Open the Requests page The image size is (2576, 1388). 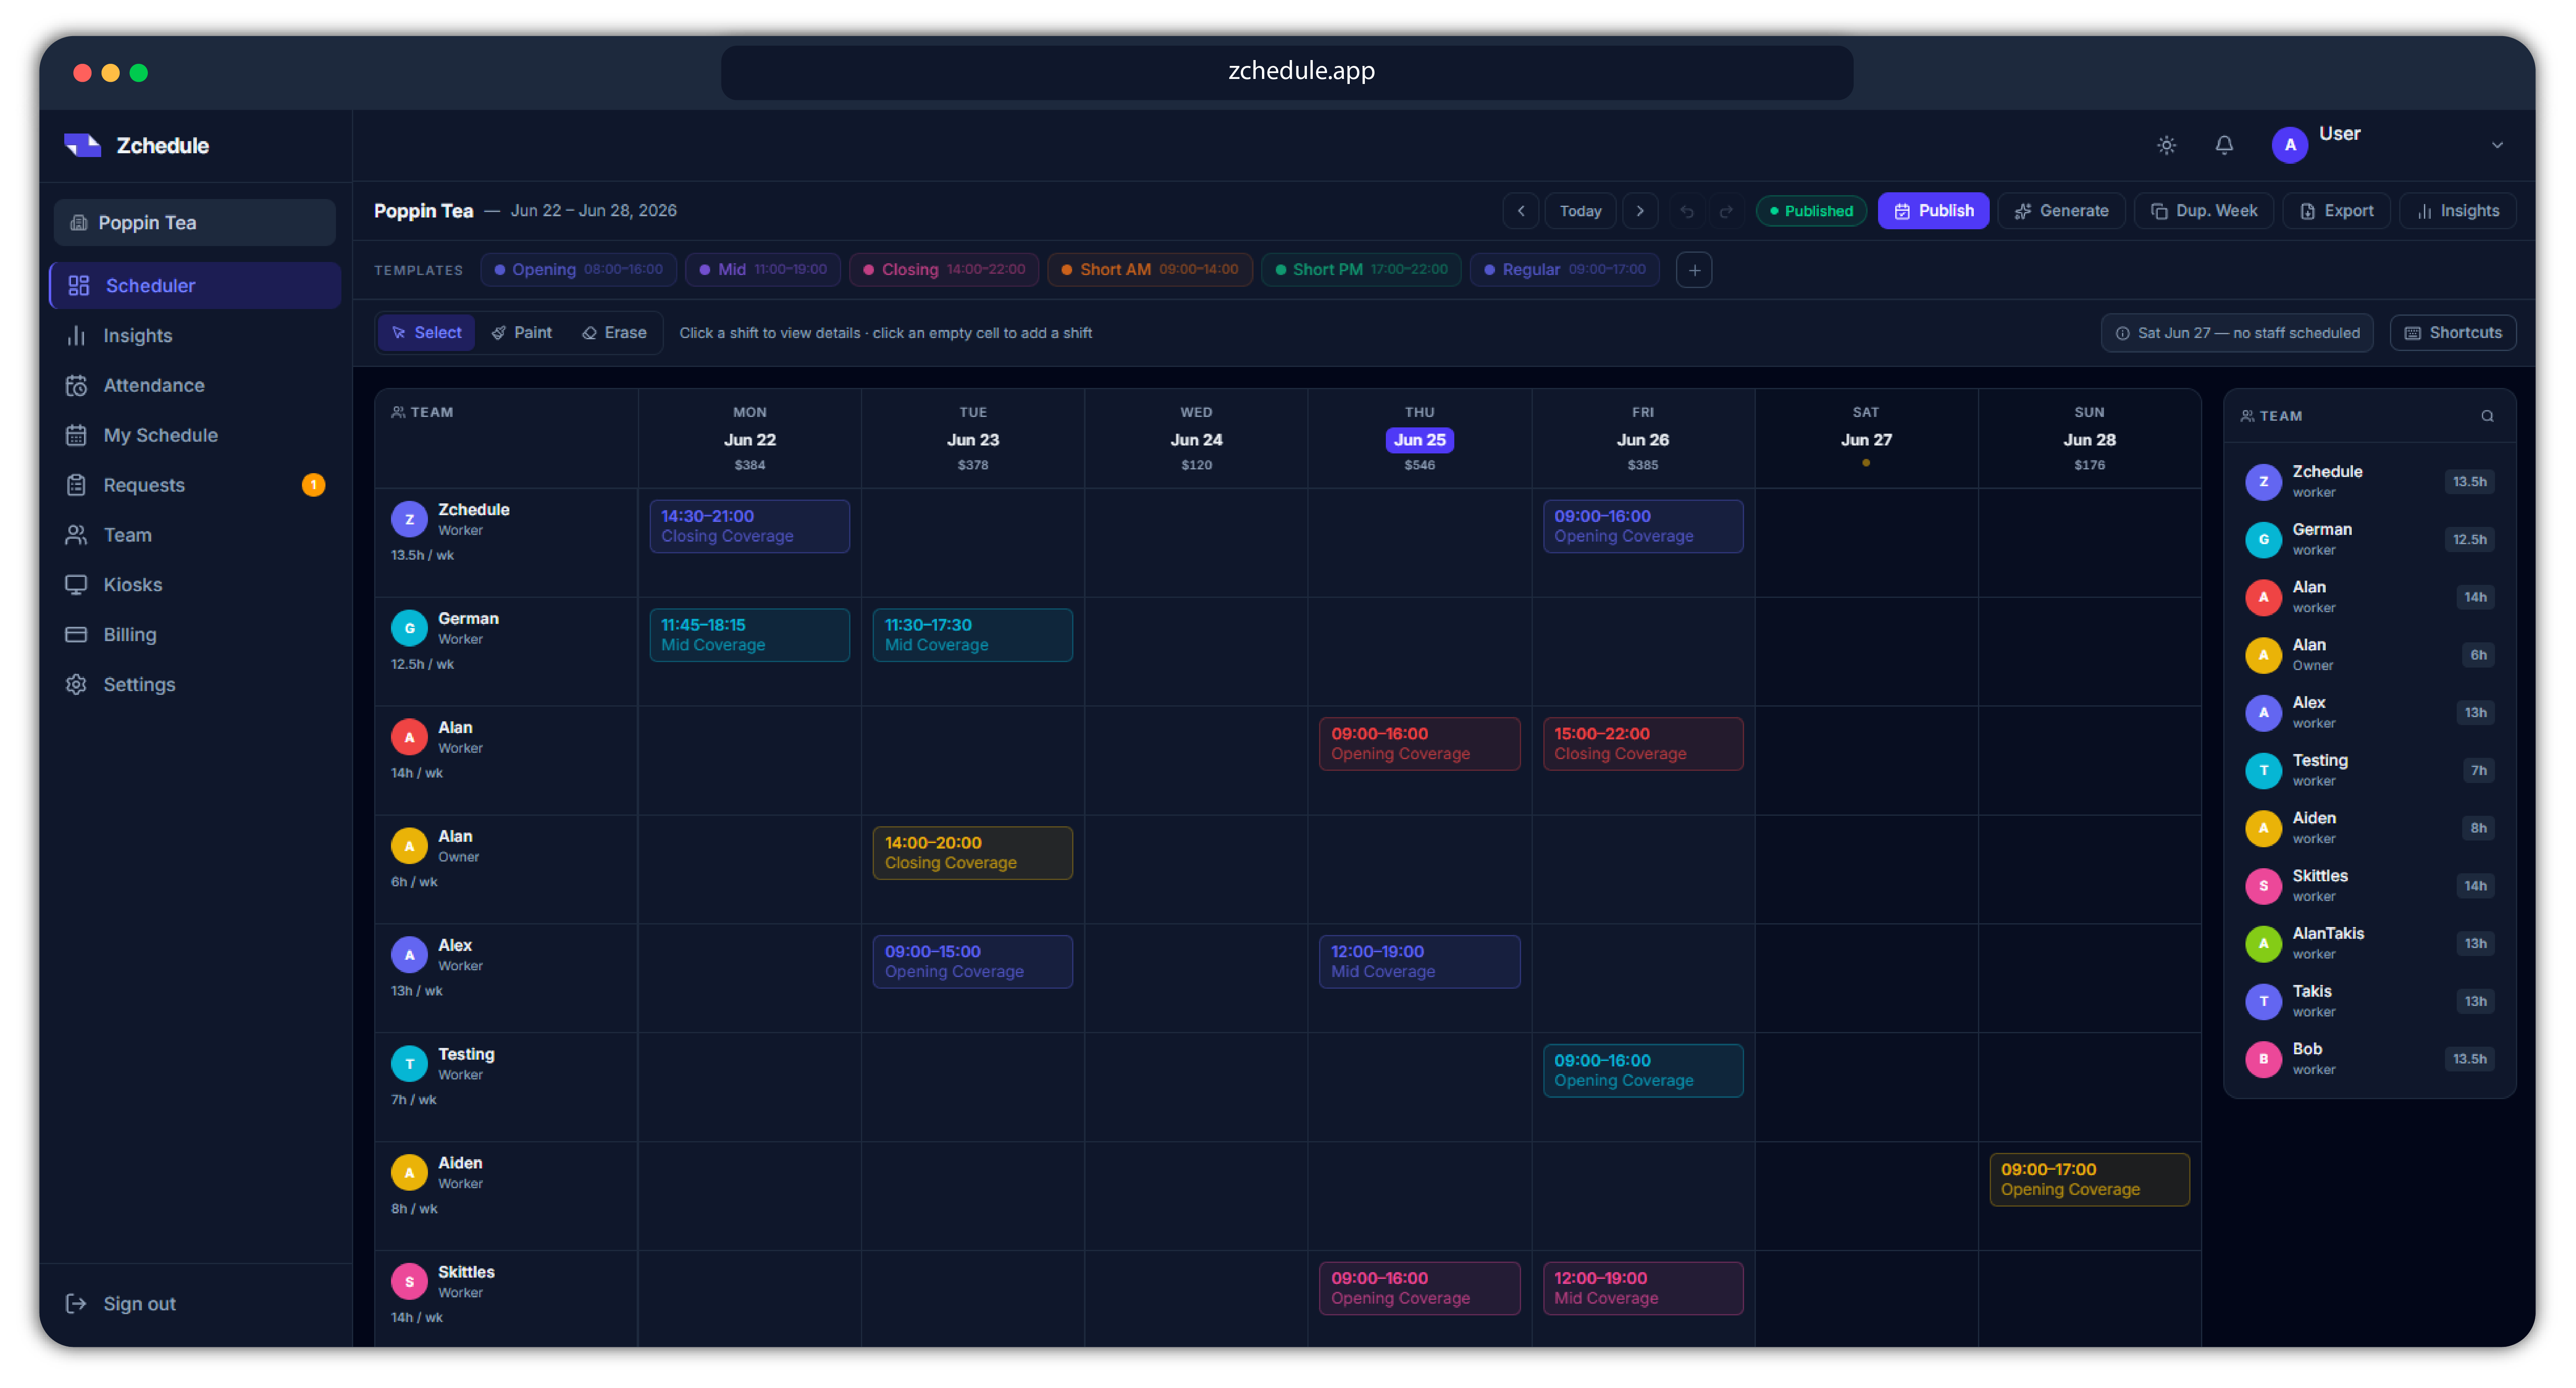tap(195, 485)
